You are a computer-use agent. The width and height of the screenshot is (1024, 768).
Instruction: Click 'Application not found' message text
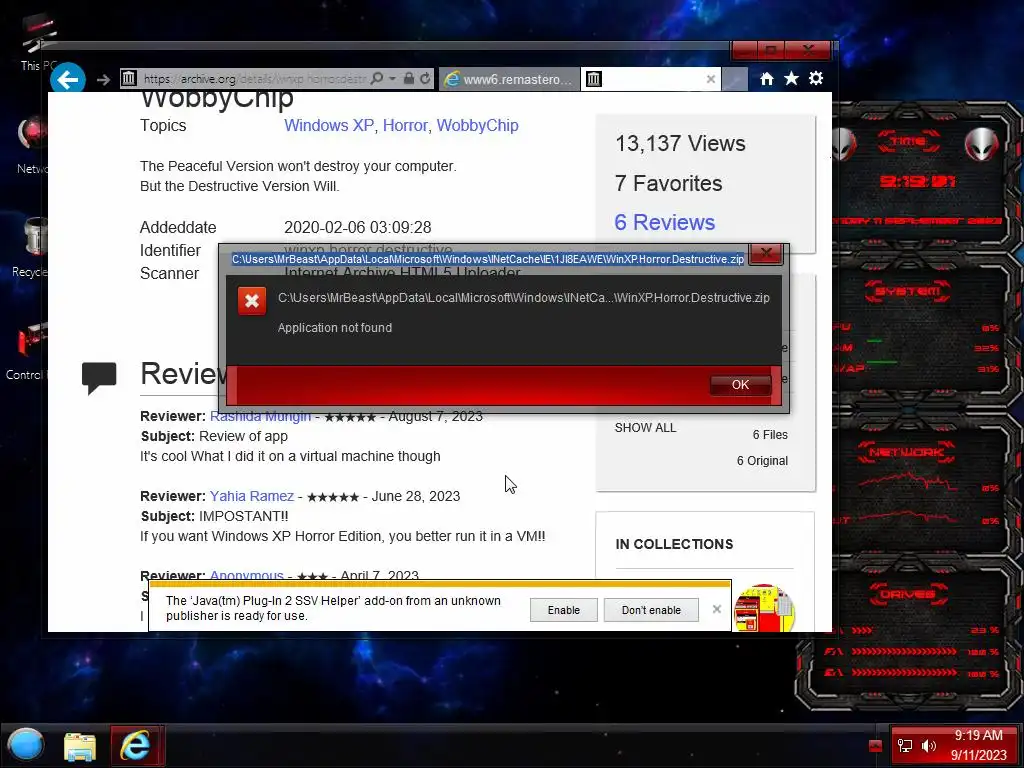point(334,328)
